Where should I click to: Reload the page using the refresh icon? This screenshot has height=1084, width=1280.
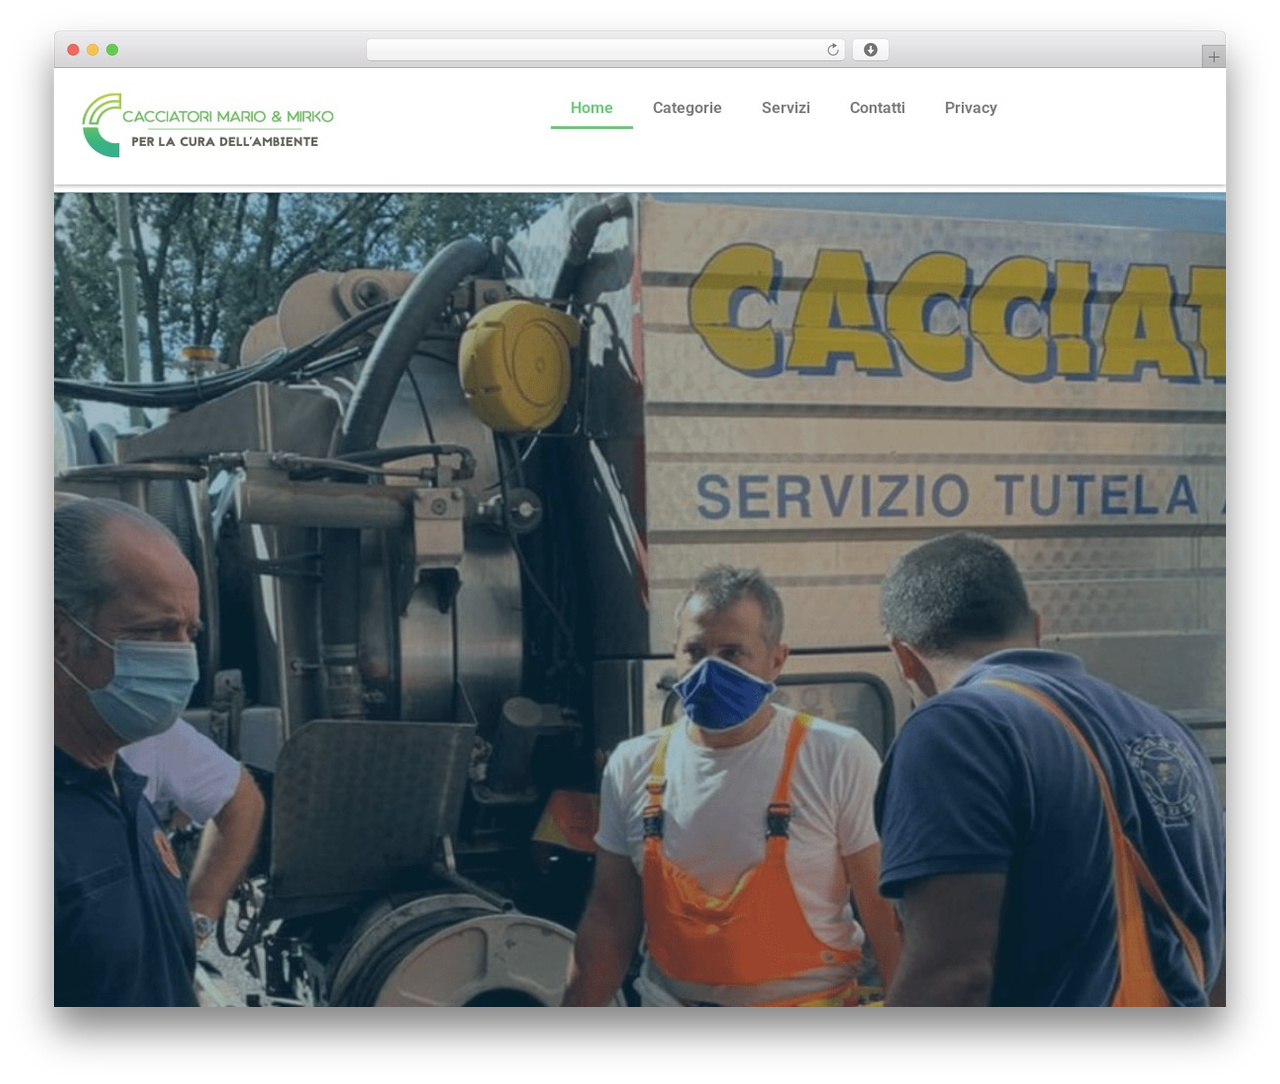(832, 50)
